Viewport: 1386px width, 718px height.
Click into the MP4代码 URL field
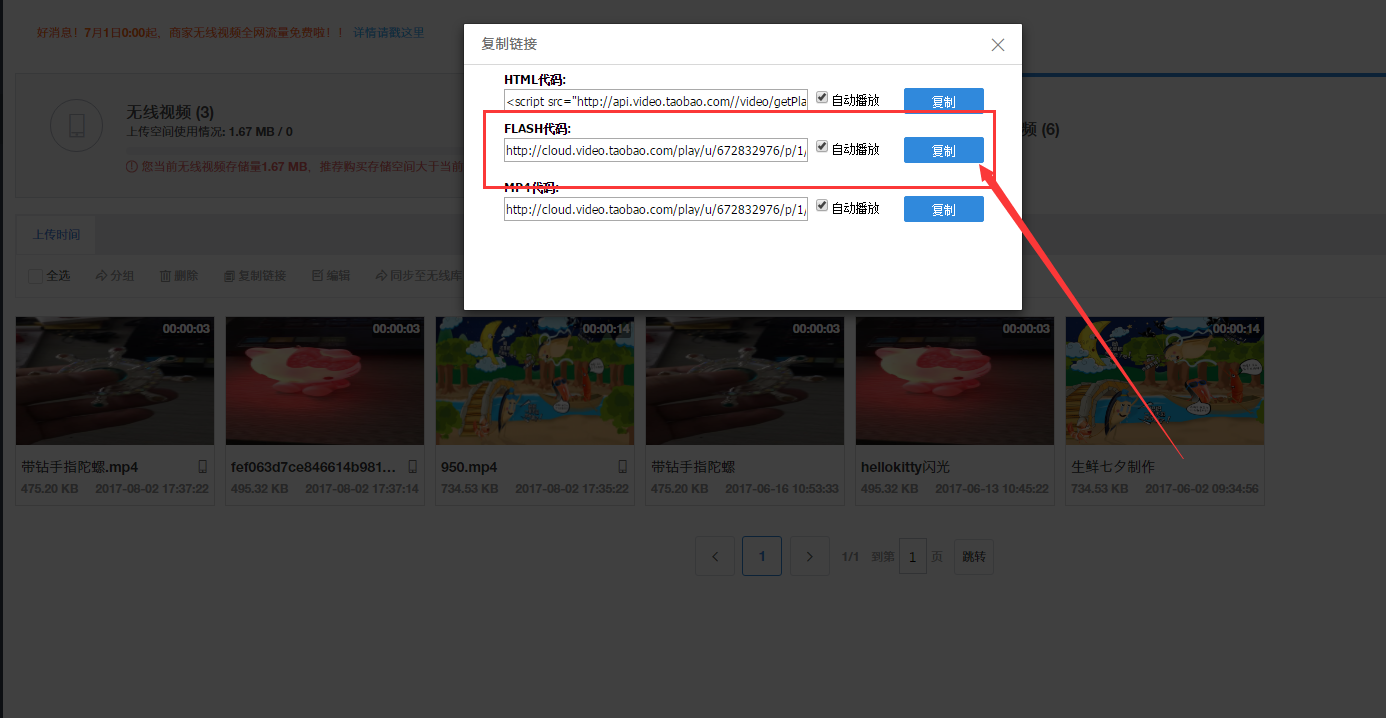point(655,209)
